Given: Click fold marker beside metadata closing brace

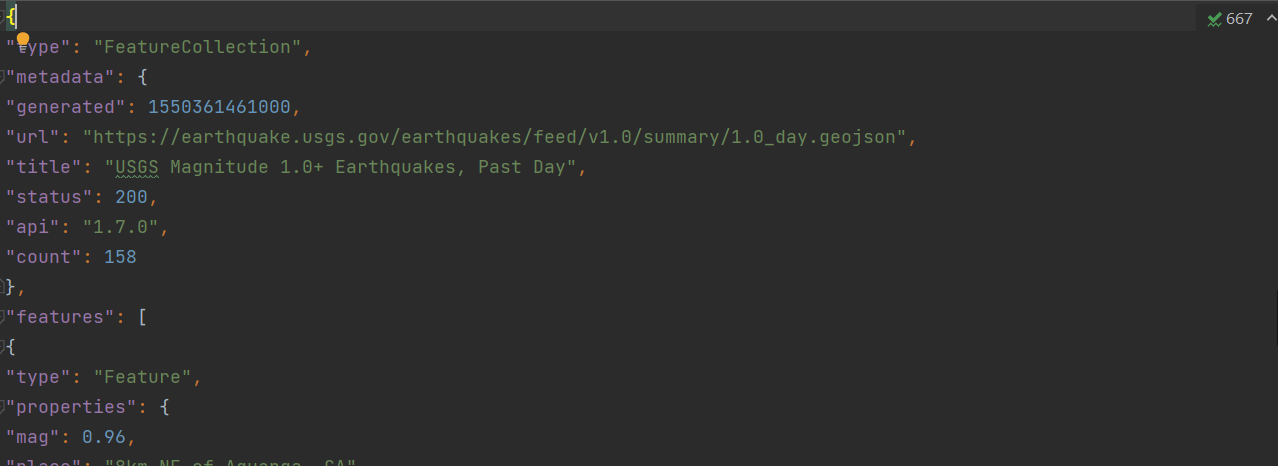Looking at the screenshot, I should [3, 287].
